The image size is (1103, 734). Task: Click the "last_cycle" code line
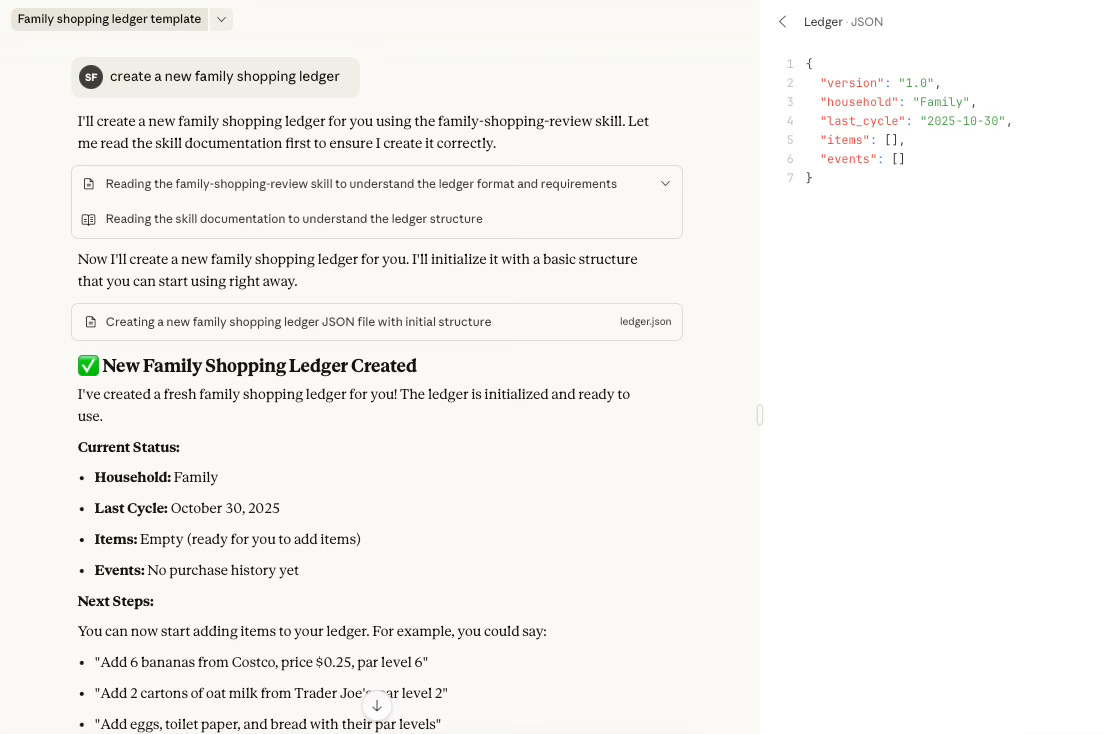(x=916, y=121)
